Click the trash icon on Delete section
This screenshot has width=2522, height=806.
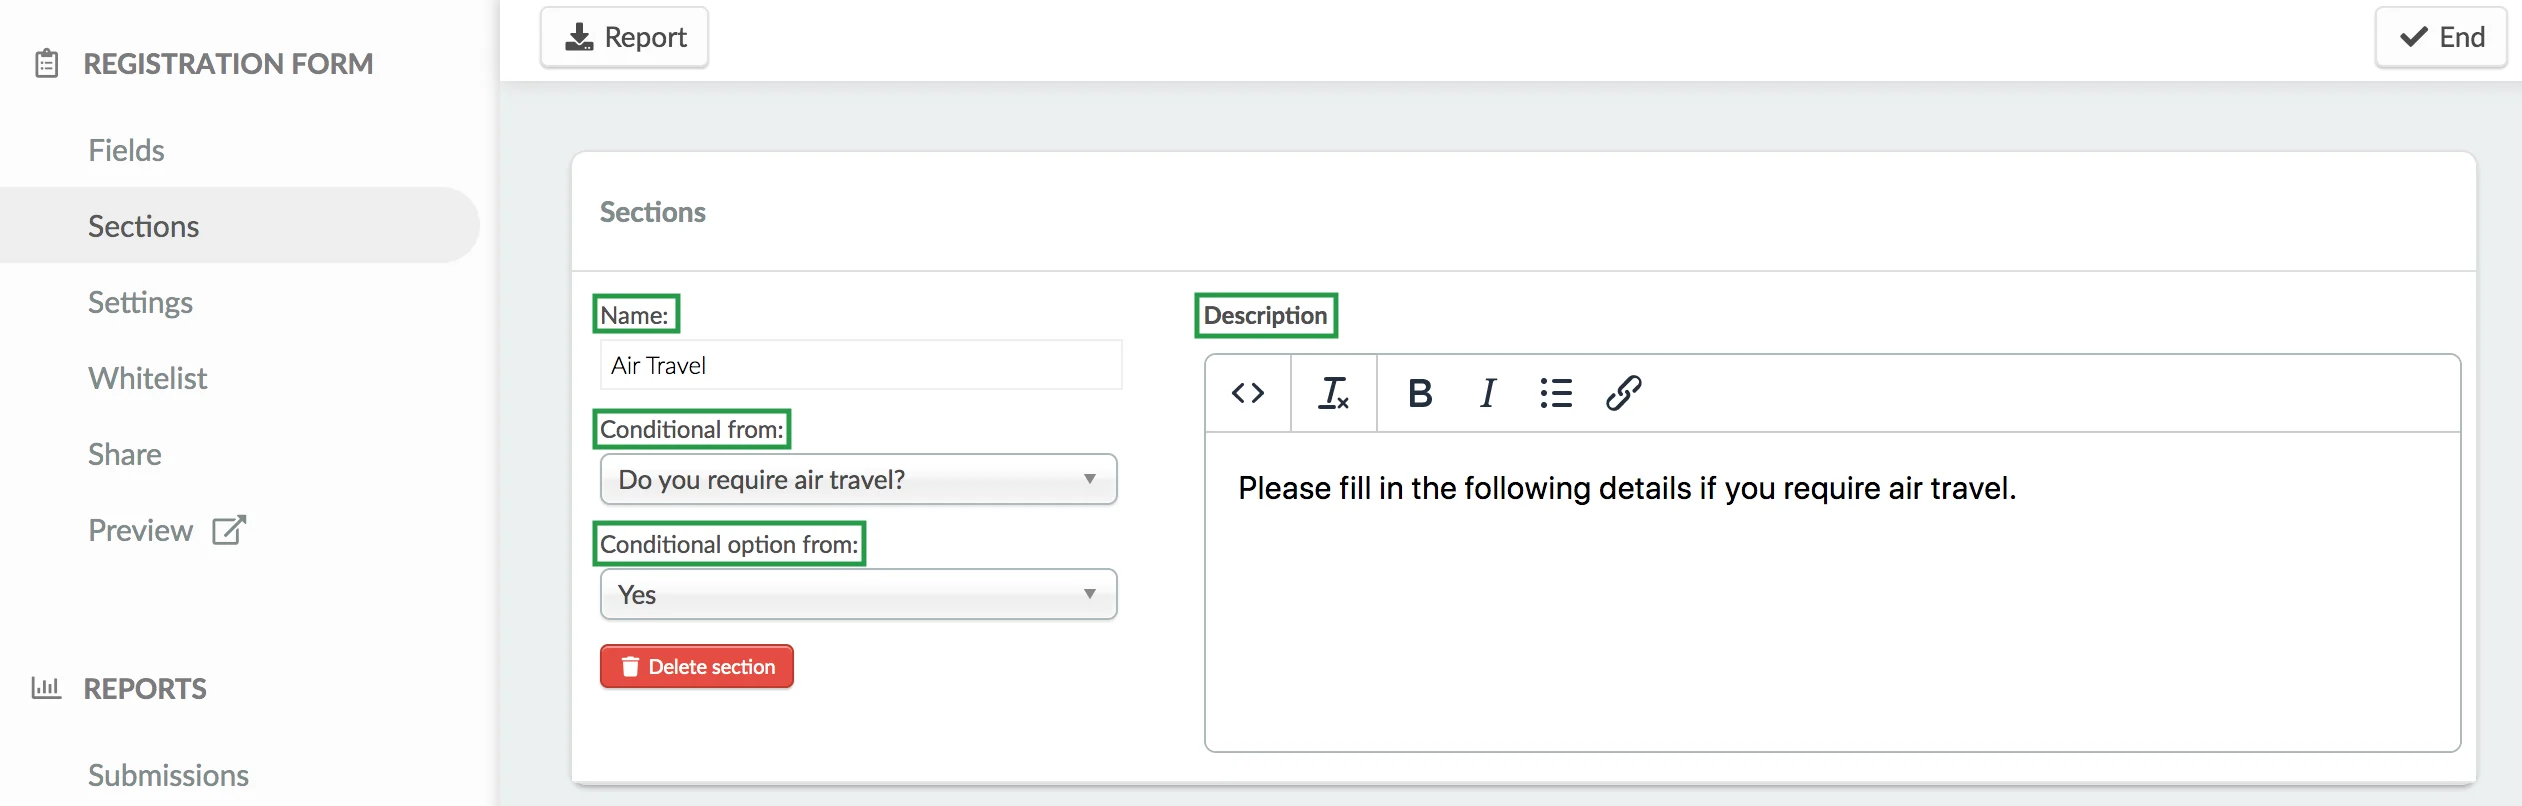pos(630,667)
